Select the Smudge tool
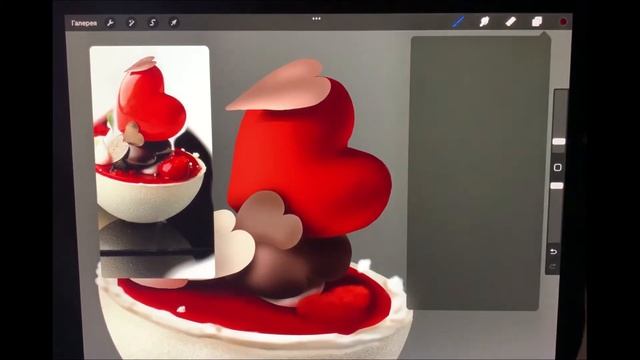Screen dimensions: 640x360 click(x=484, y=22)
